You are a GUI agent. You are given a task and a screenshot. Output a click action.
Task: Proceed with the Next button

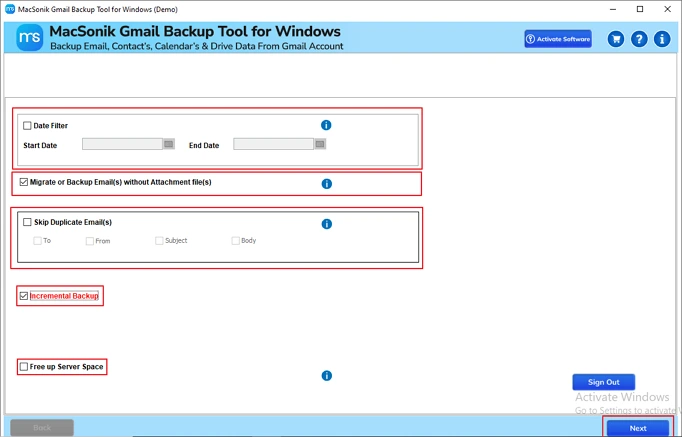638,428
